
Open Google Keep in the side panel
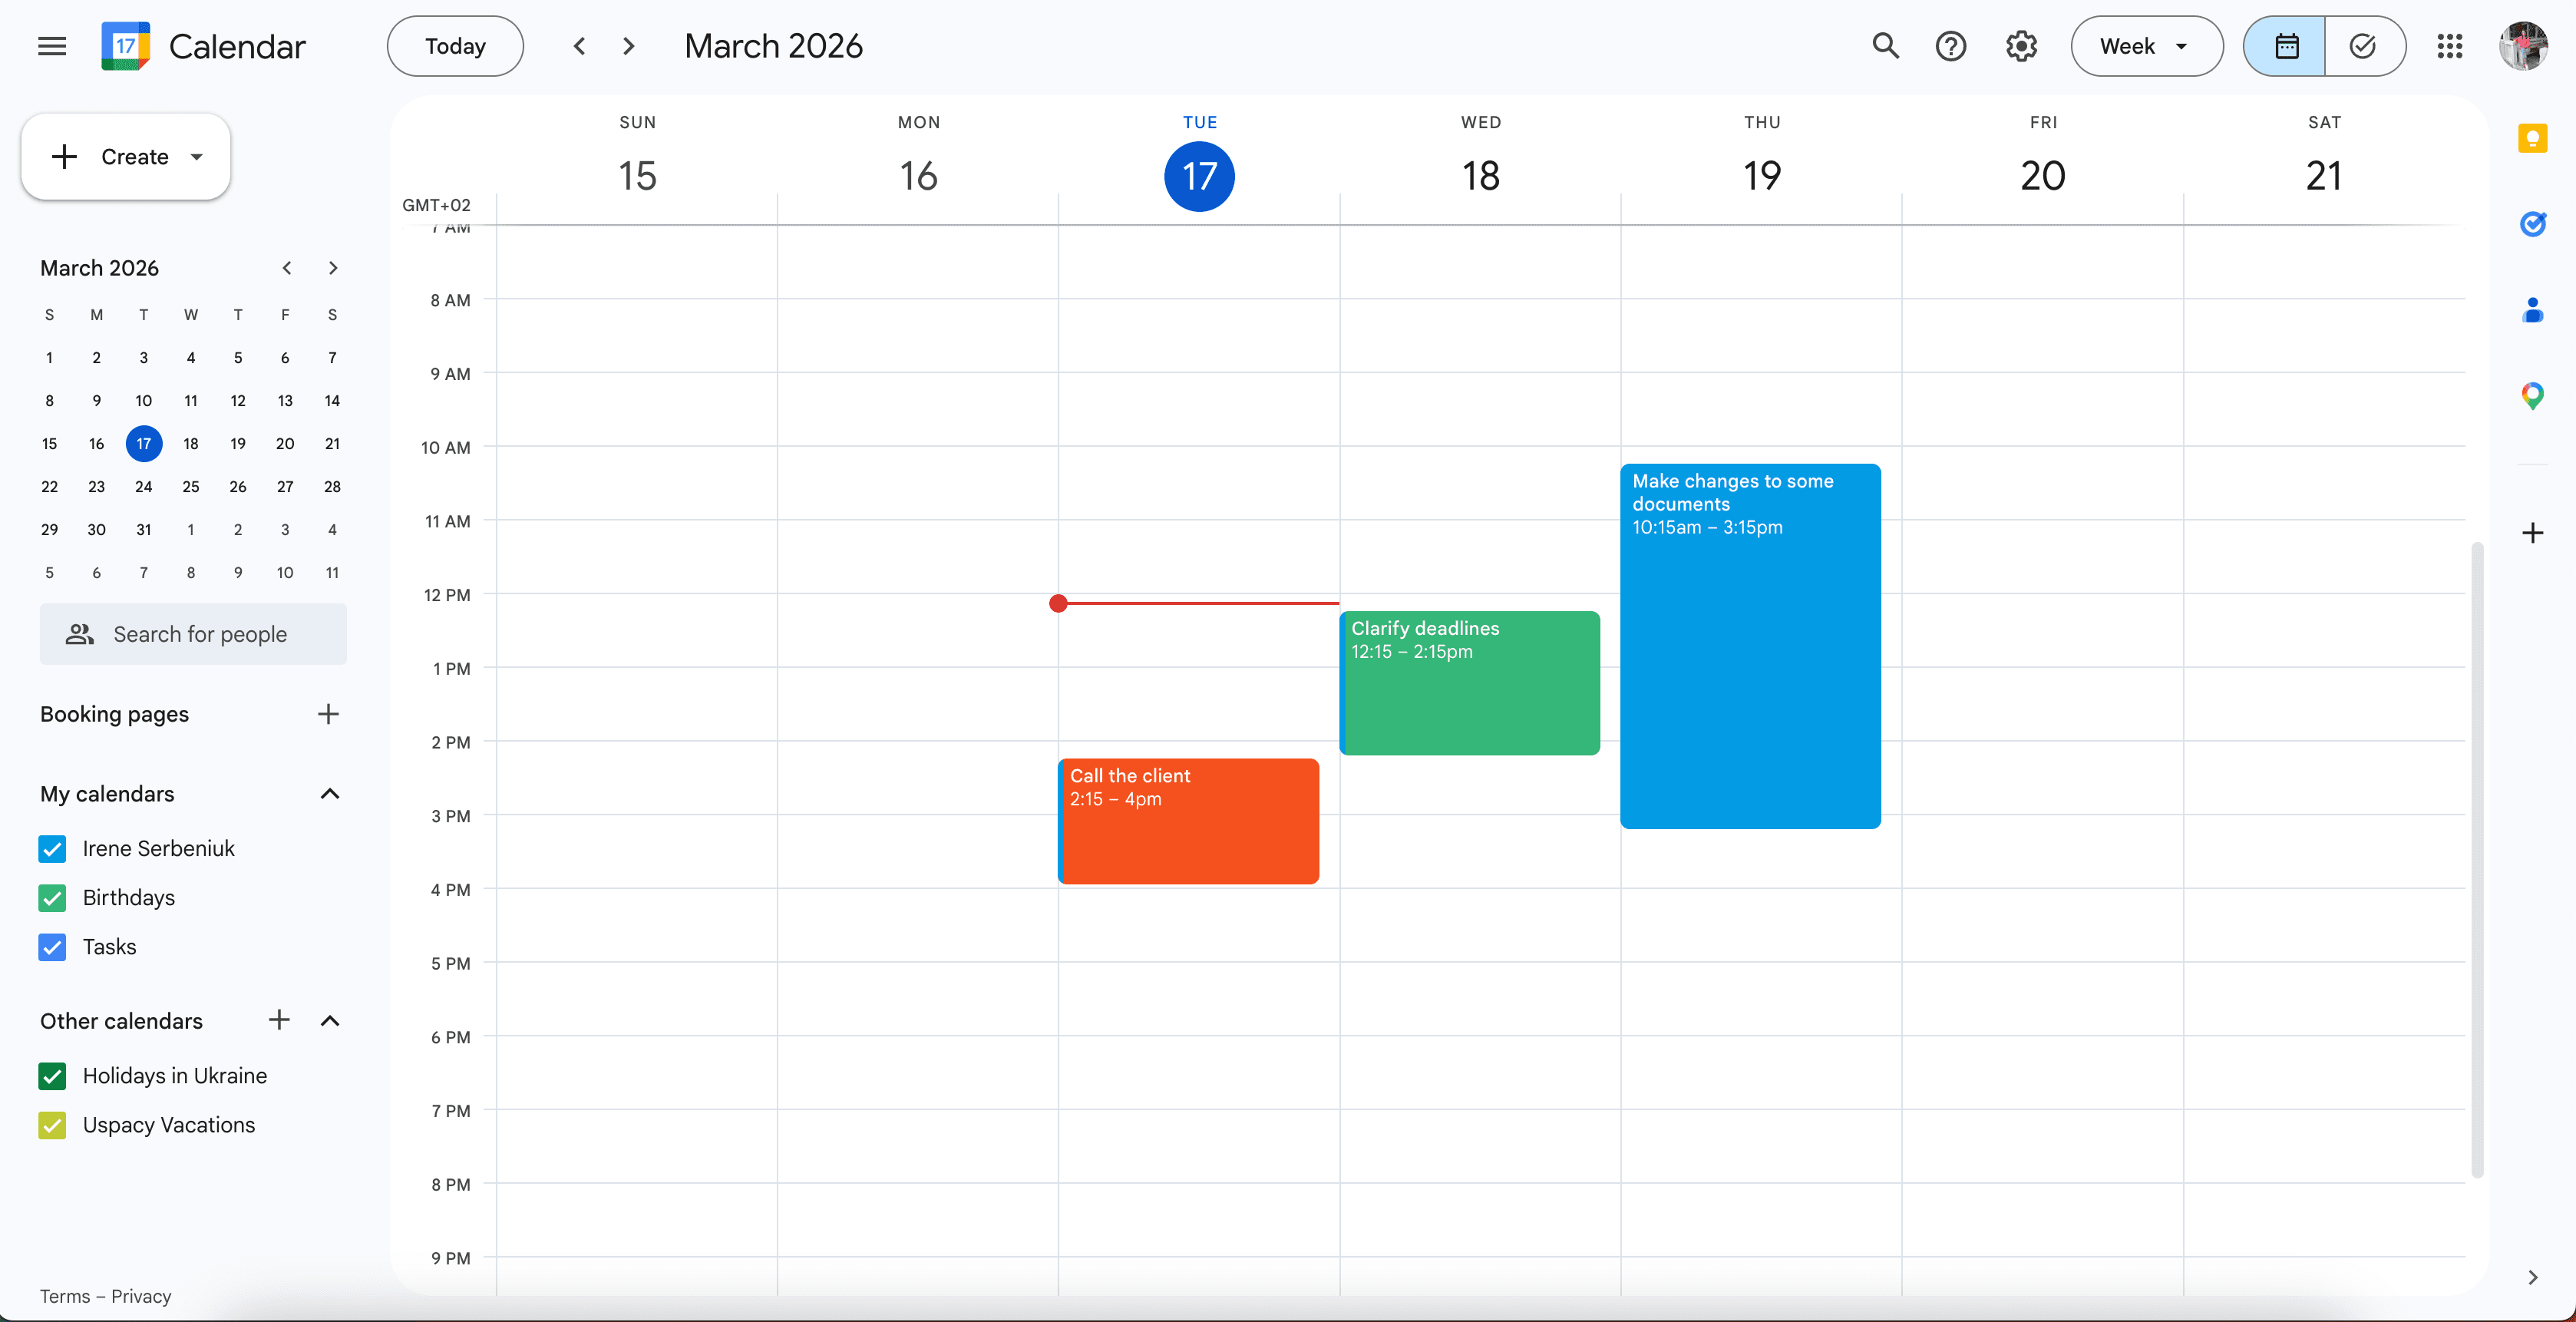(x=2533, y=139)
